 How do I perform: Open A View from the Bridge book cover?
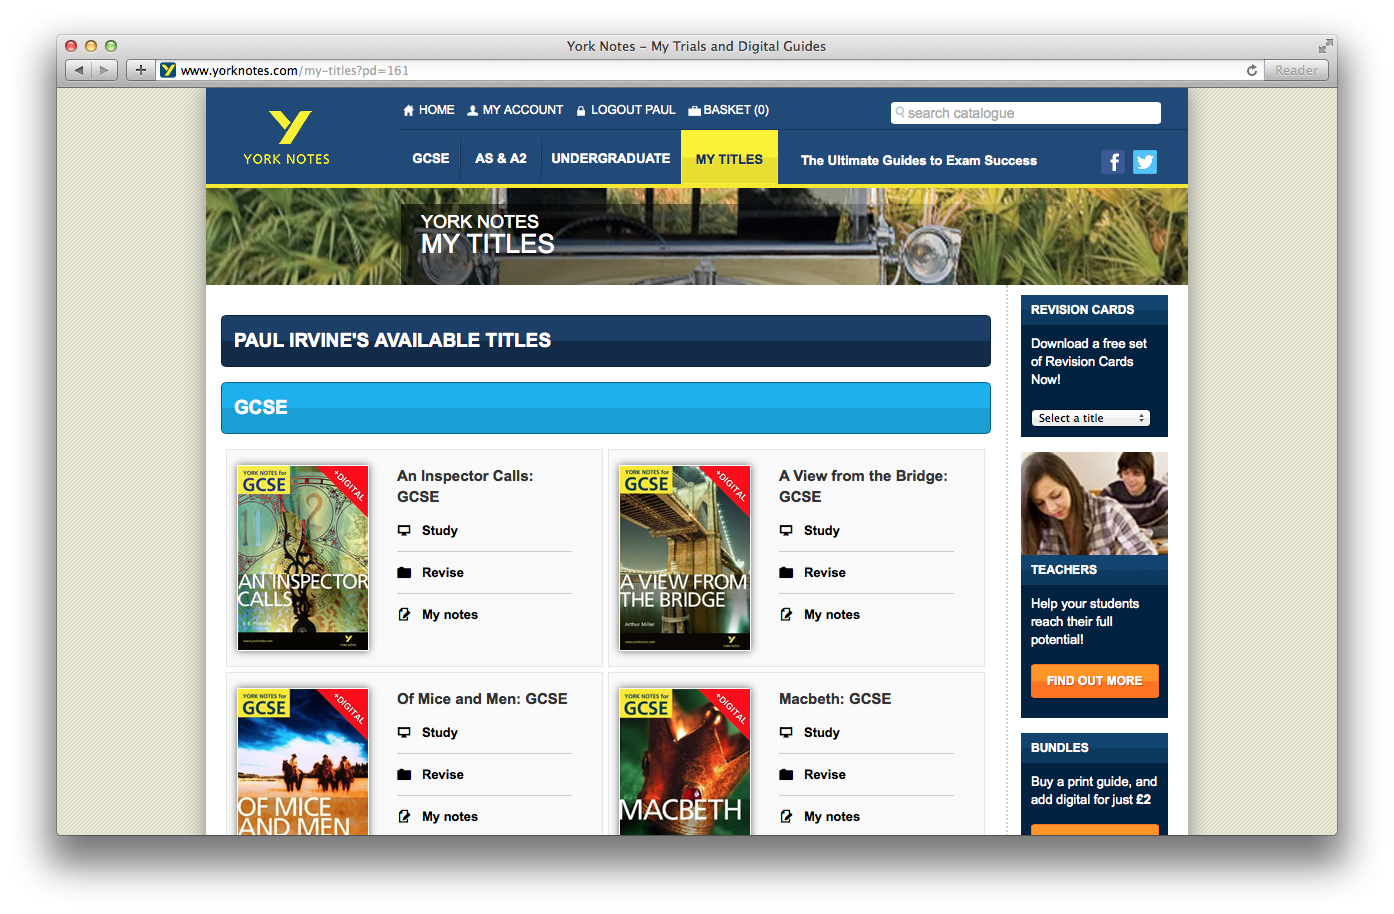(x=685, y=558)
